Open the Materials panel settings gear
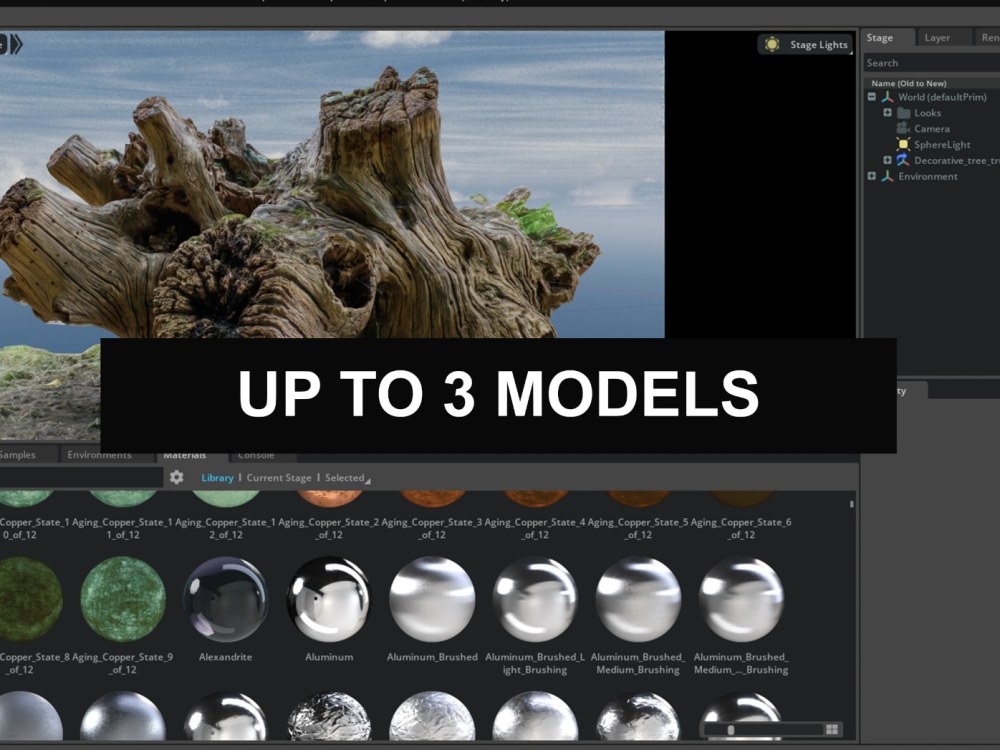The height and width of the screenshot is (750, 1000). click(x=175, y=477)
